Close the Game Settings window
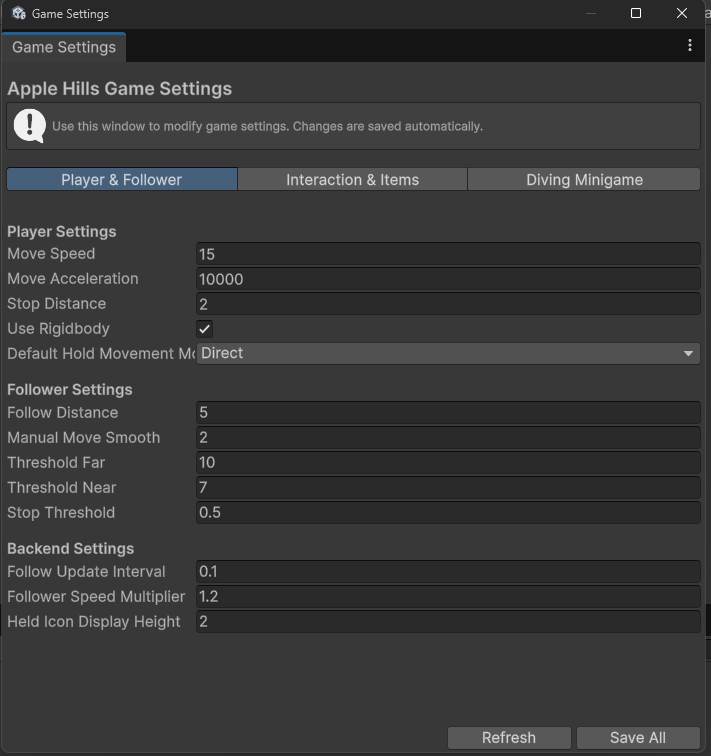 [x=682, y=14]
